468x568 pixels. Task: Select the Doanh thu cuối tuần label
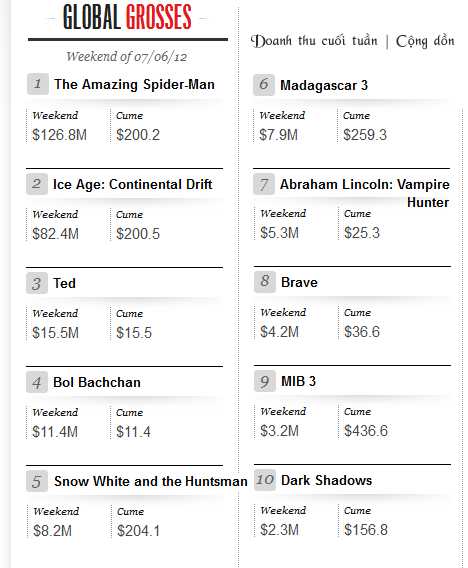click(314, 41)
